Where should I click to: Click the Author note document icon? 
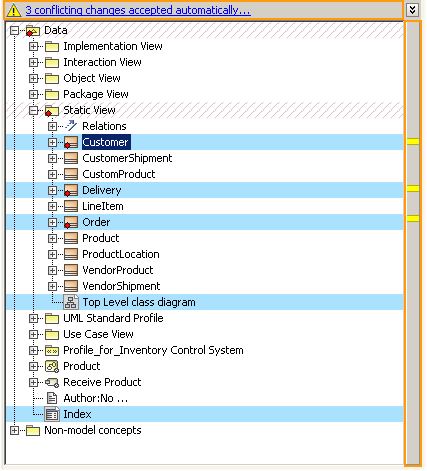(52, 398)
